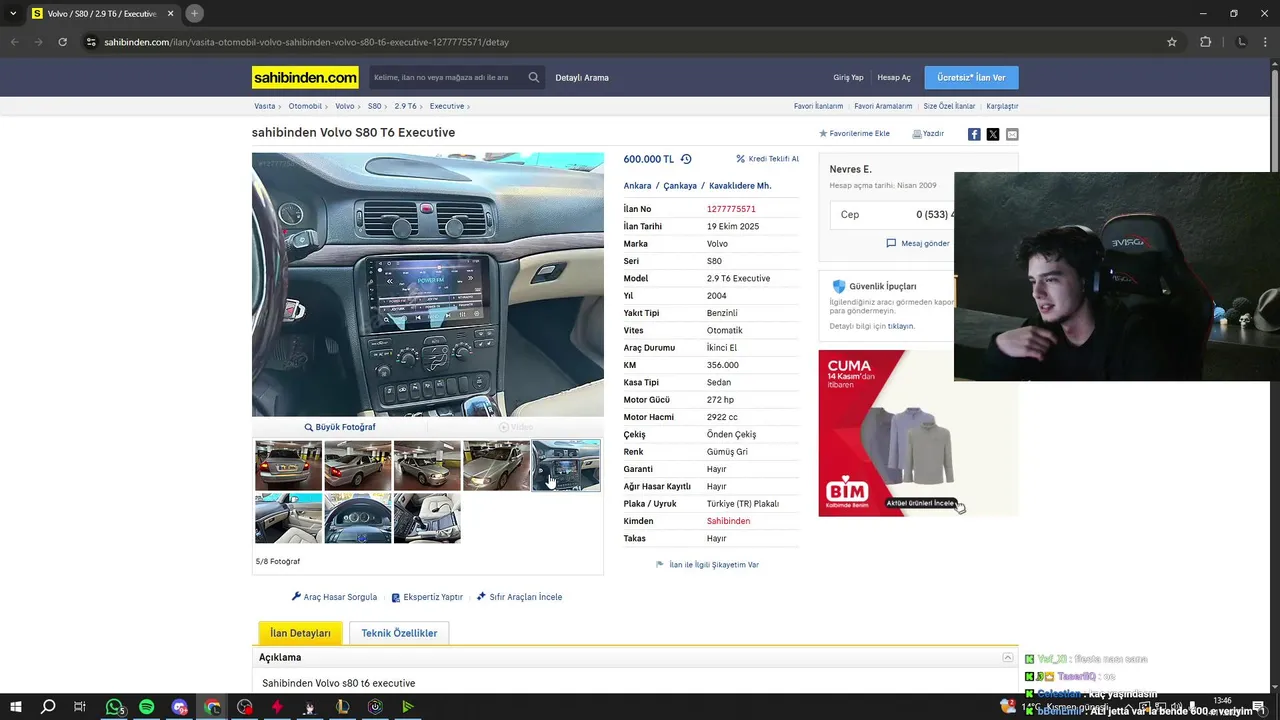The image size is (1280, 720).
Task: Open Windows taskbar search
Action: click(x=48, y=707)
